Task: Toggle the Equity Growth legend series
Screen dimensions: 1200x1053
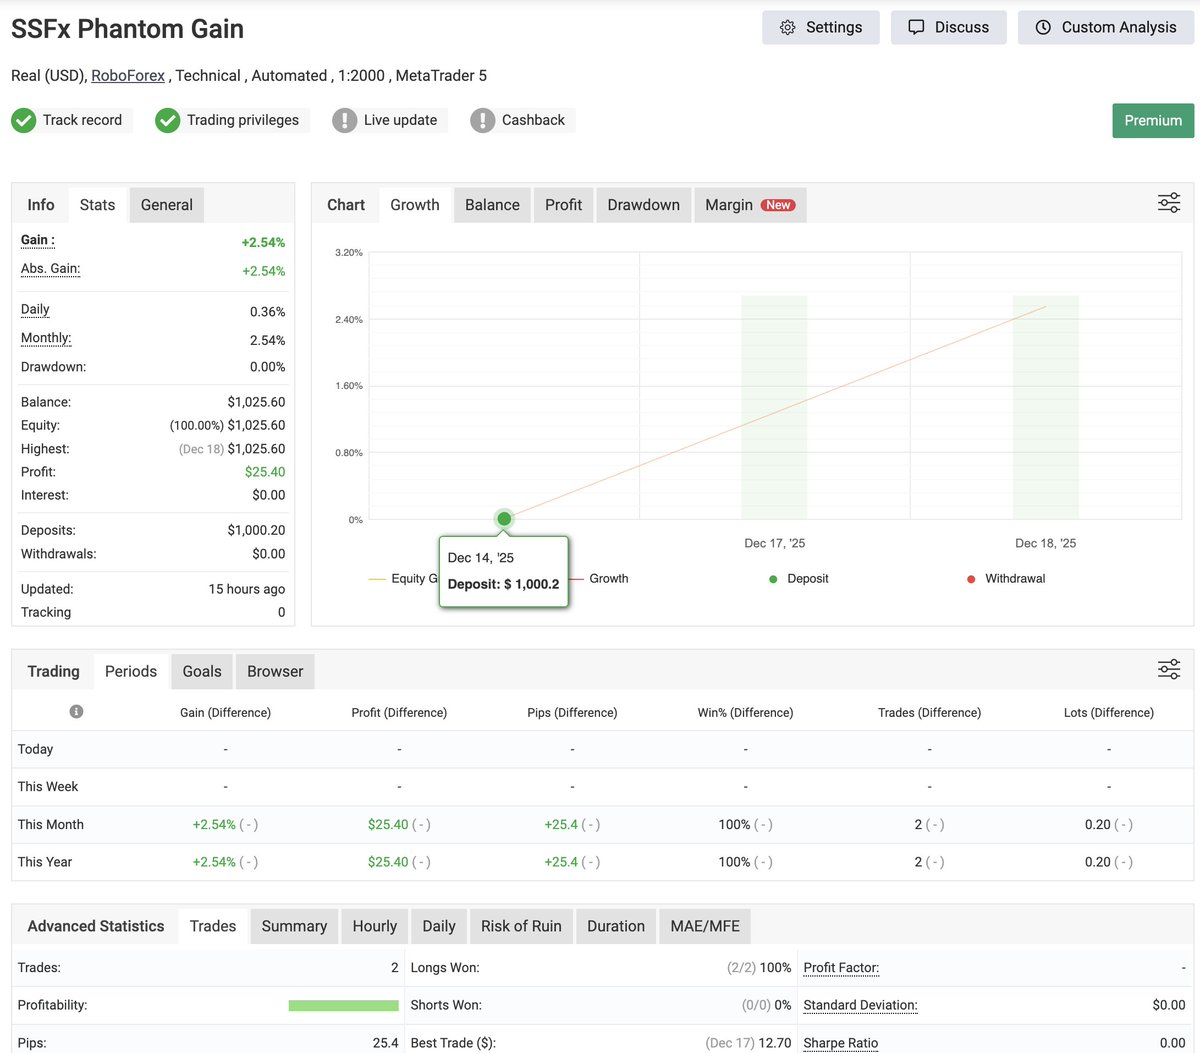Action: [x=403, y=579]
